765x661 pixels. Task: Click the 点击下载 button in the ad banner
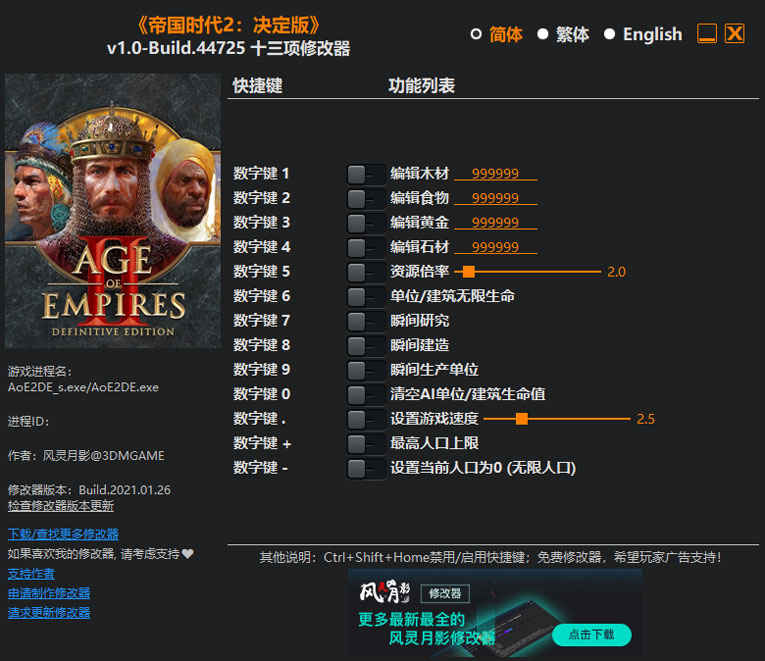tap(591, 635)
